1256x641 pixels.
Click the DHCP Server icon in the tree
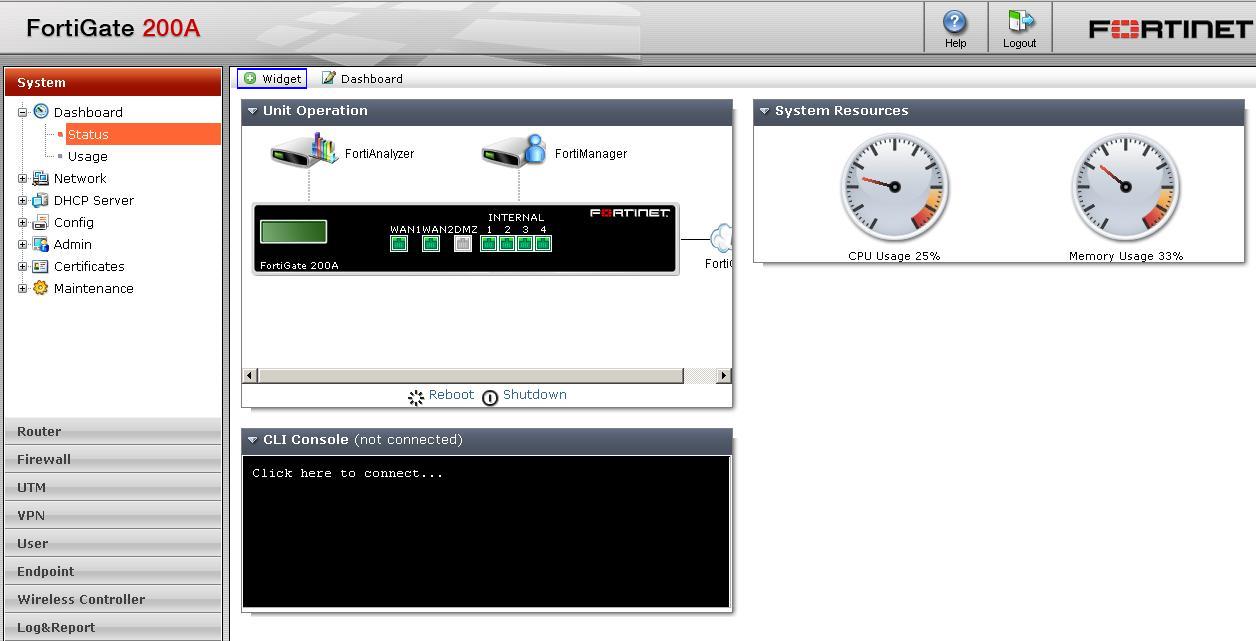pos(41,200)
